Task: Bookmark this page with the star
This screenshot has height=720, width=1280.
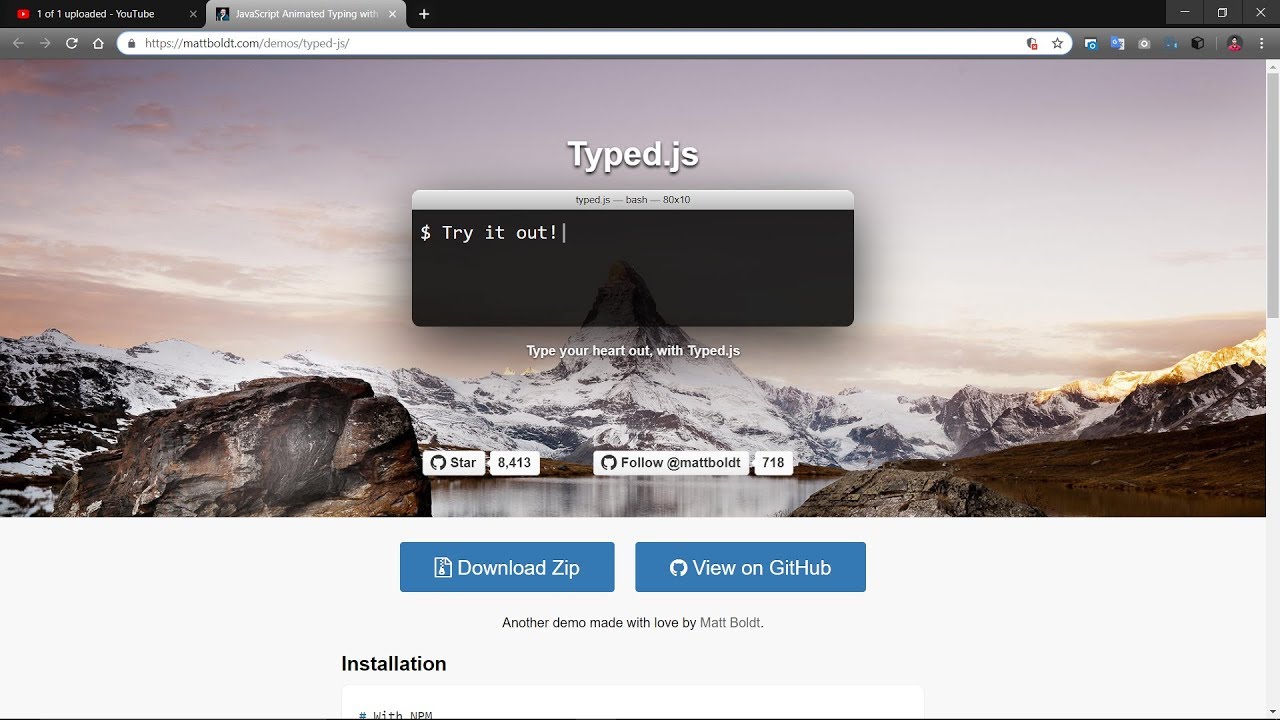Action: 1057,43
